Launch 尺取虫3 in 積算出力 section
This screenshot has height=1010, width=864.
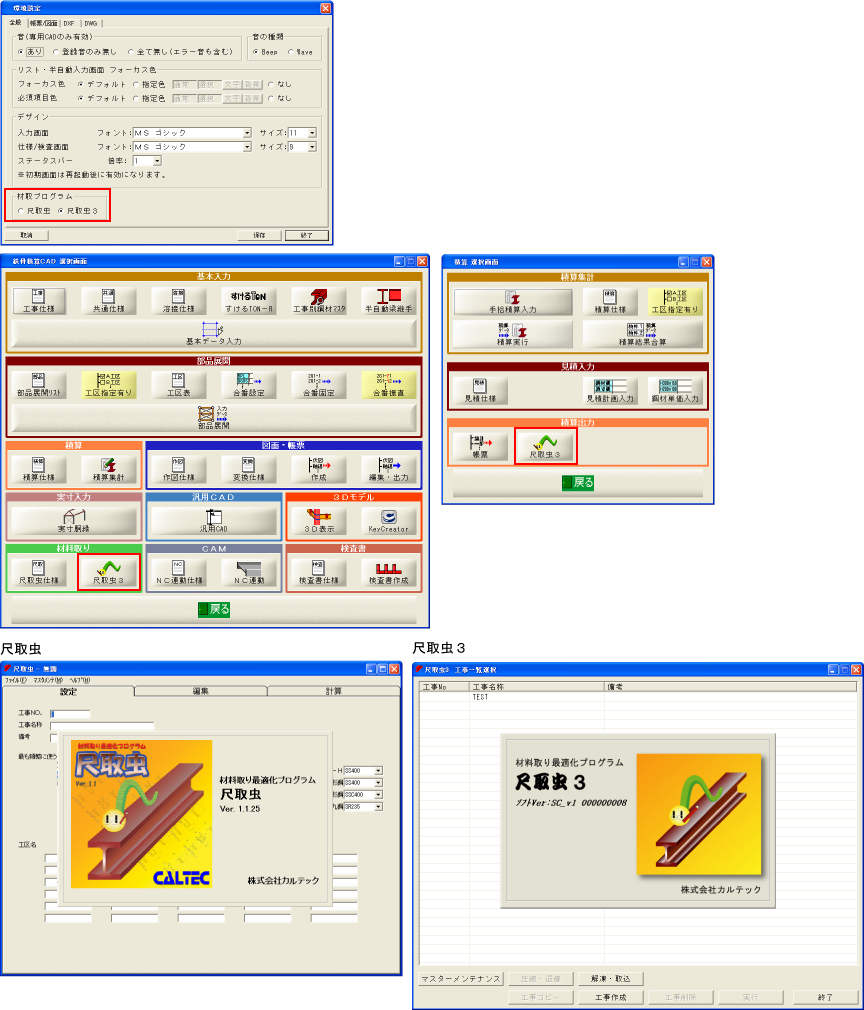point(545,446)
